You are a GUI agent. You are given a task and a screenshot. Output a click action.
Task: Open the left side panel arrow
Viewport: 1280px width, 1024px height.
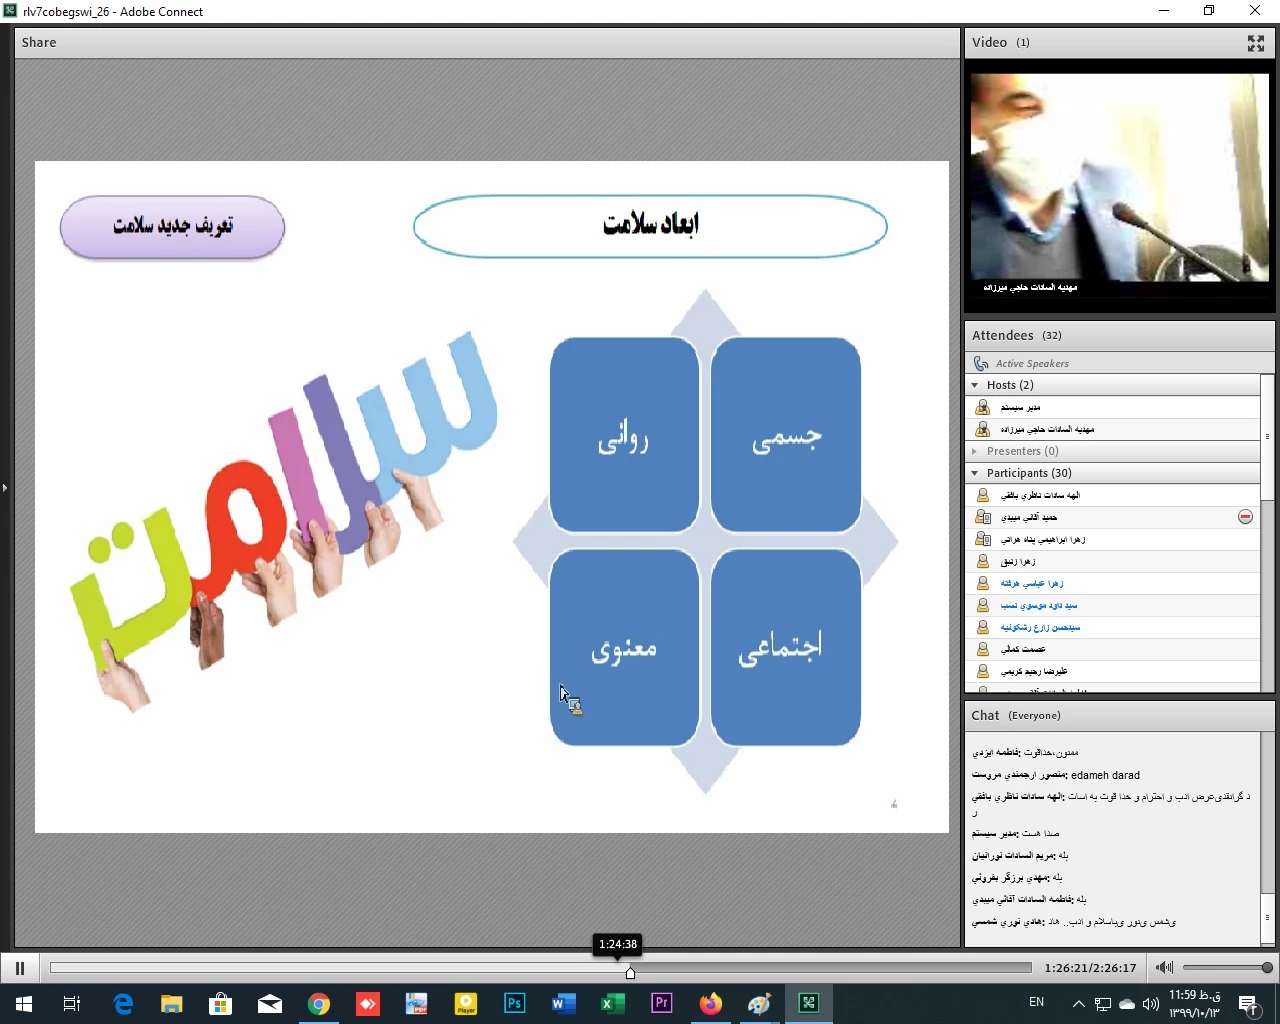pos(5,488)
